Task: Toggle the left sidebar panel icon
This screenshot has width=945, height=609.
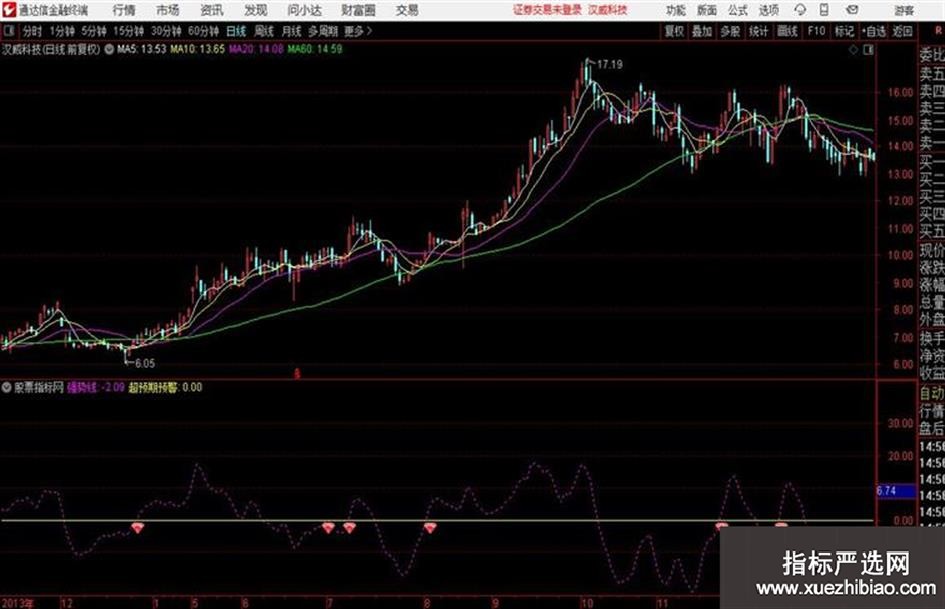Action: pyautogui.click(x=9, y=31)
